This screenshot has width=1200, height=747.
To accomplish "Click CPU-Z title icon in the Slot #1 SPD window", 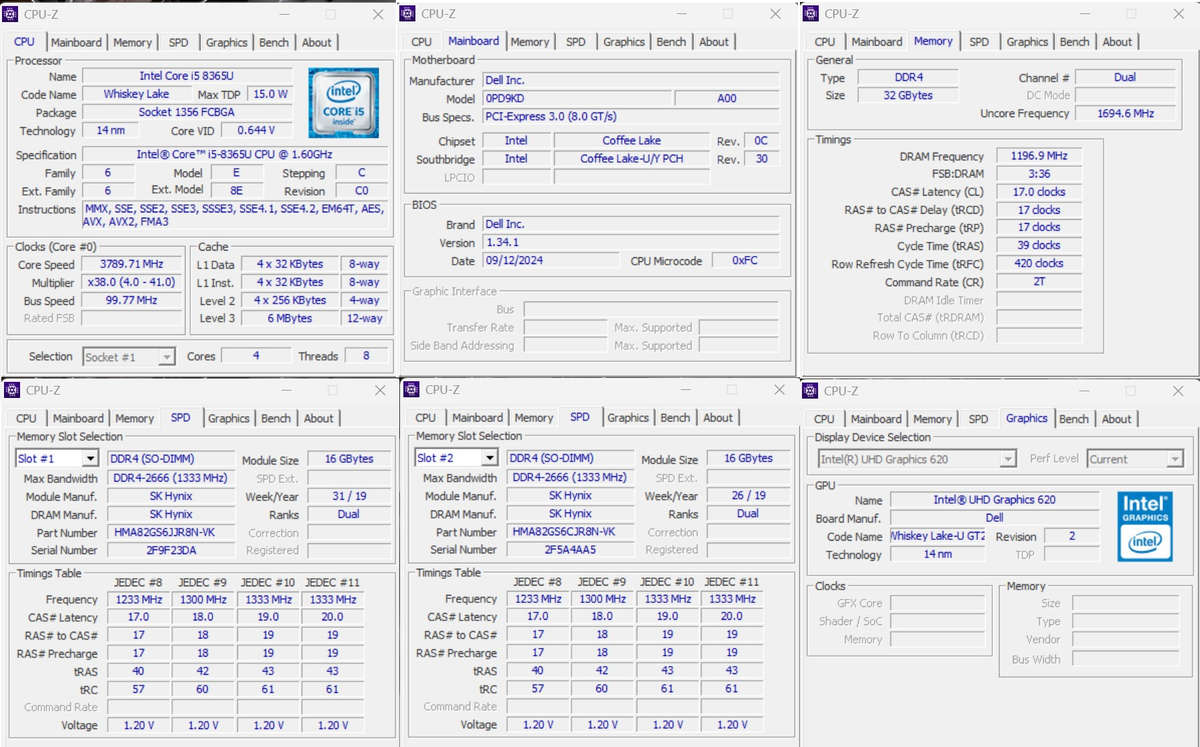I will point(12,390).
